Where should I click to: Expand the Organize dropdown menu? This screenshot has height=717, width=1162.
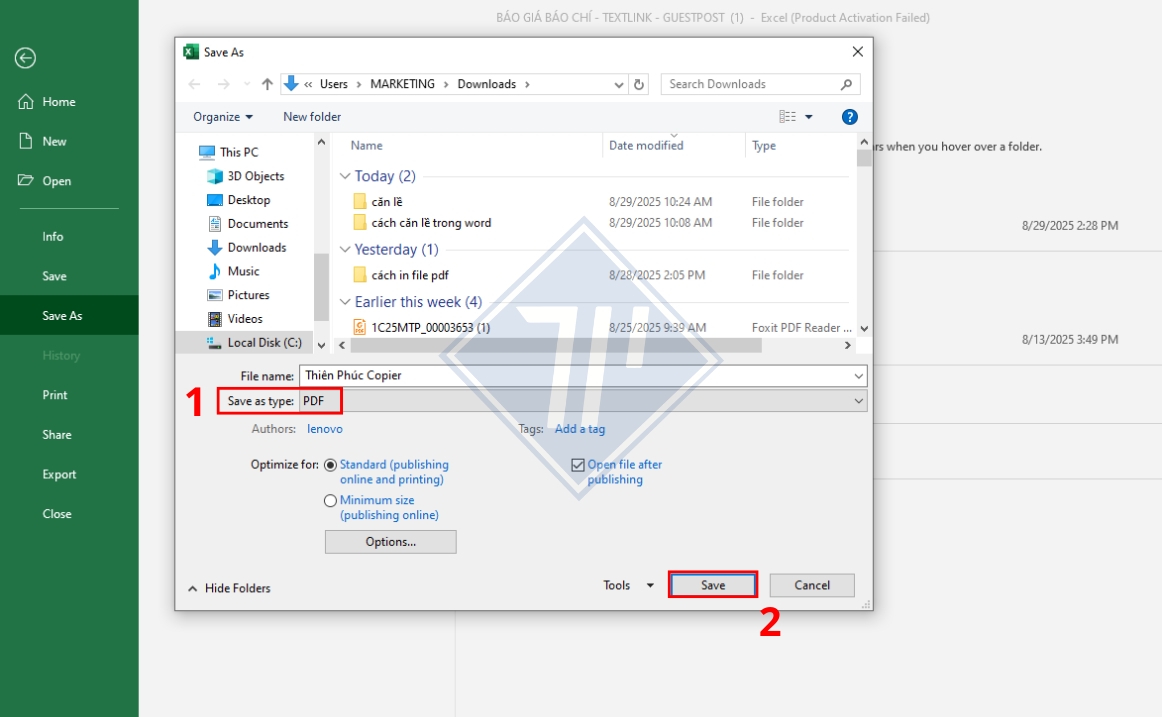coord(223,117)
